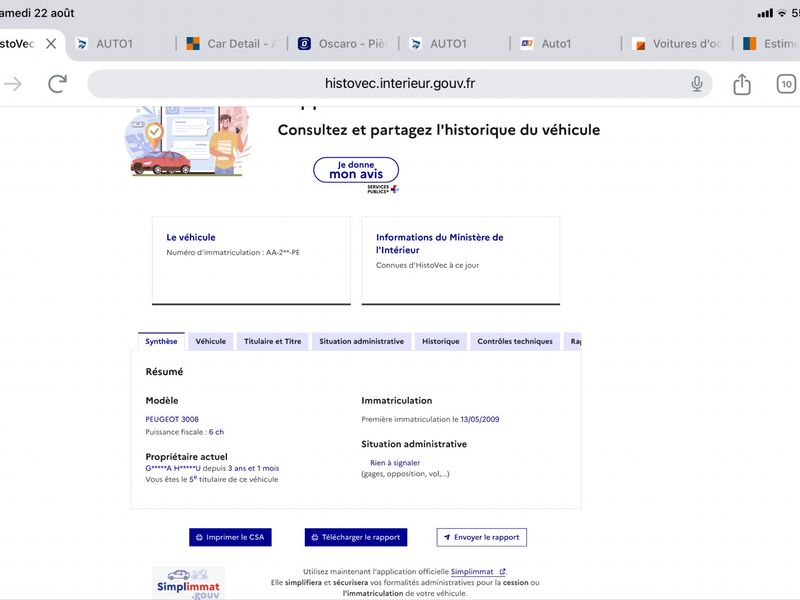Click the vehicle illustration image

[188, 141]
